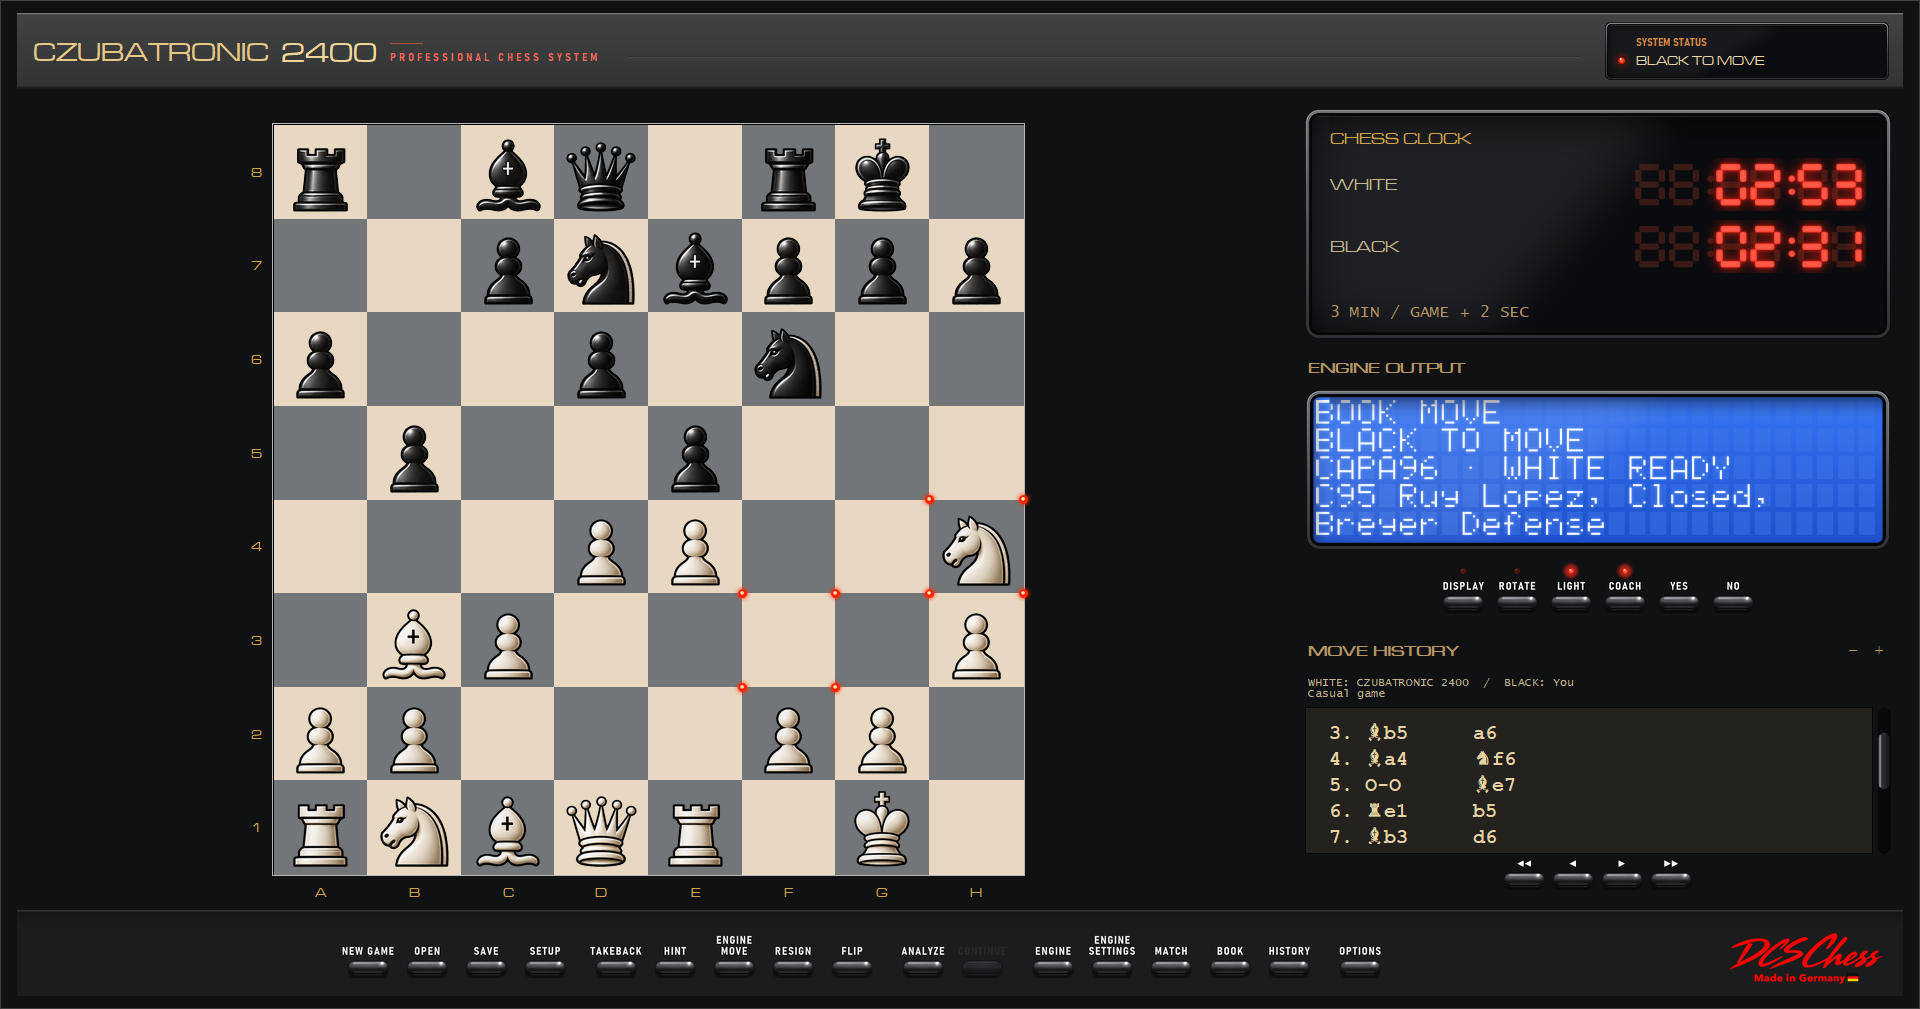Toggle the DISPLAY button
The width and height of the screenshot is (1920, 1009).
tap(1463, 602)
